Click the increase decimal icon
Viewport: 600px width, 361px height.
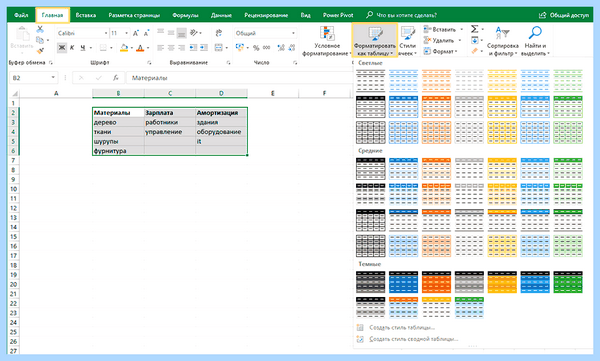click(x=281, y=48)
